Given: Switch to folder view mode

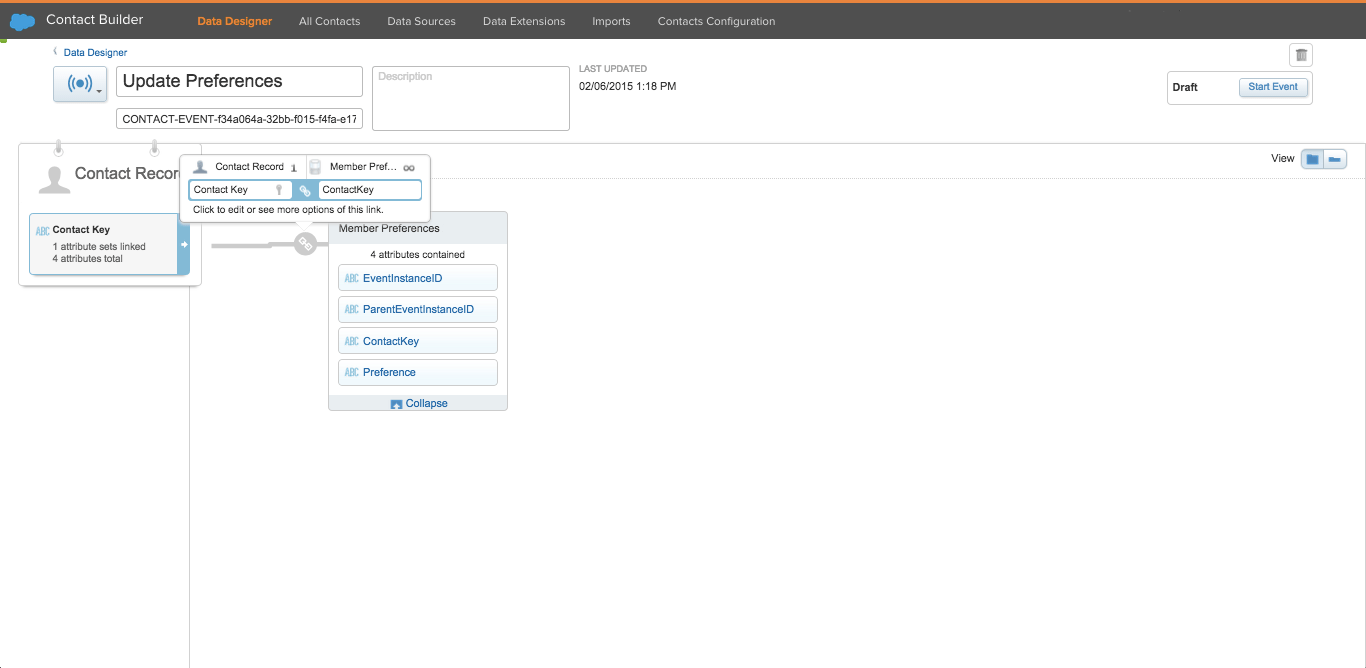Looking at the screenshot, I should pos(1312,158).
